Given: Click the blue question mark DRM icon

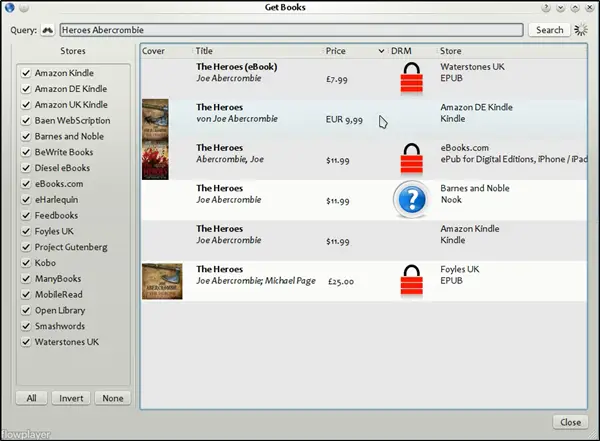Looking at the screenshot, I should click(411, 199).
